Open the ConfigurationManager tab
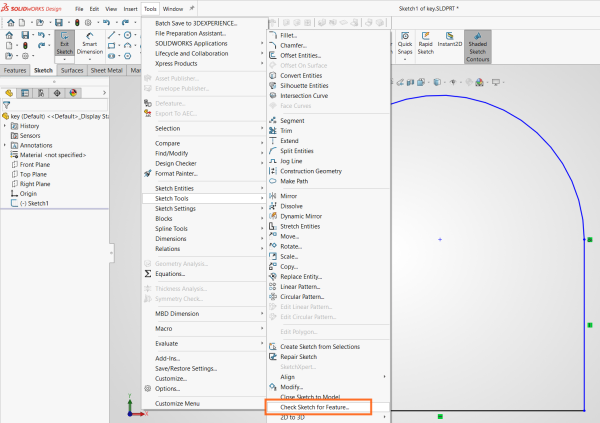The width and height of the screenshot is (600, 423). 41,93
